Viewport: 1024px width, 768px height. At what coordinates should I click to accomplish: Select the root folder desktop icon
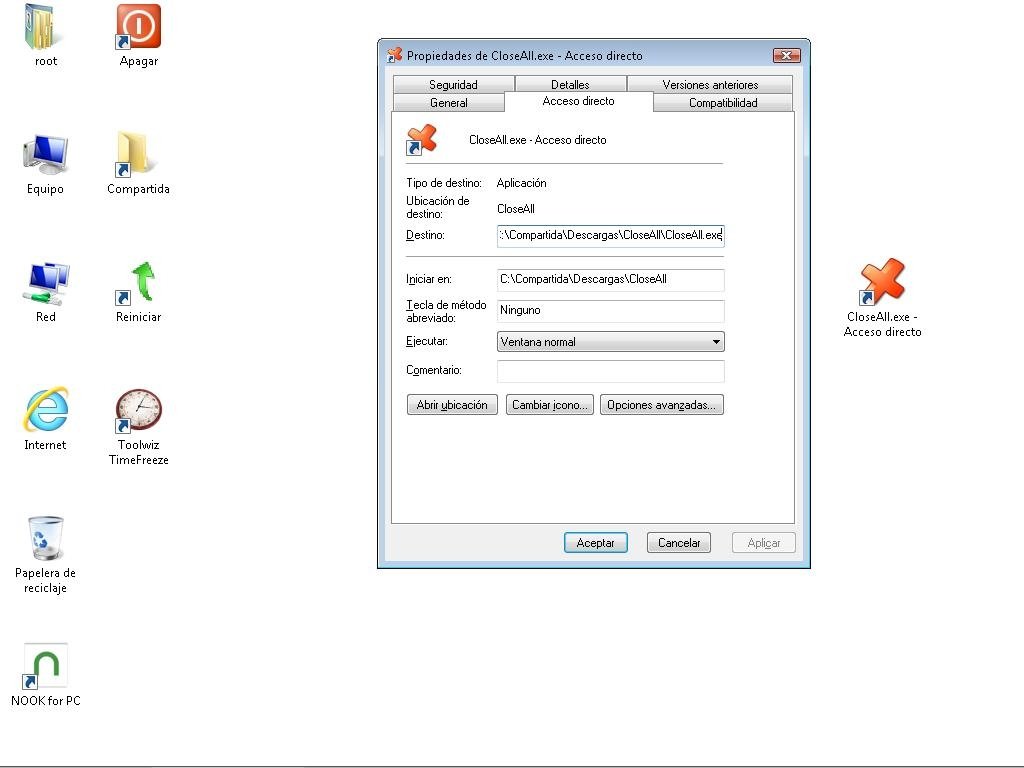point(45,28)
